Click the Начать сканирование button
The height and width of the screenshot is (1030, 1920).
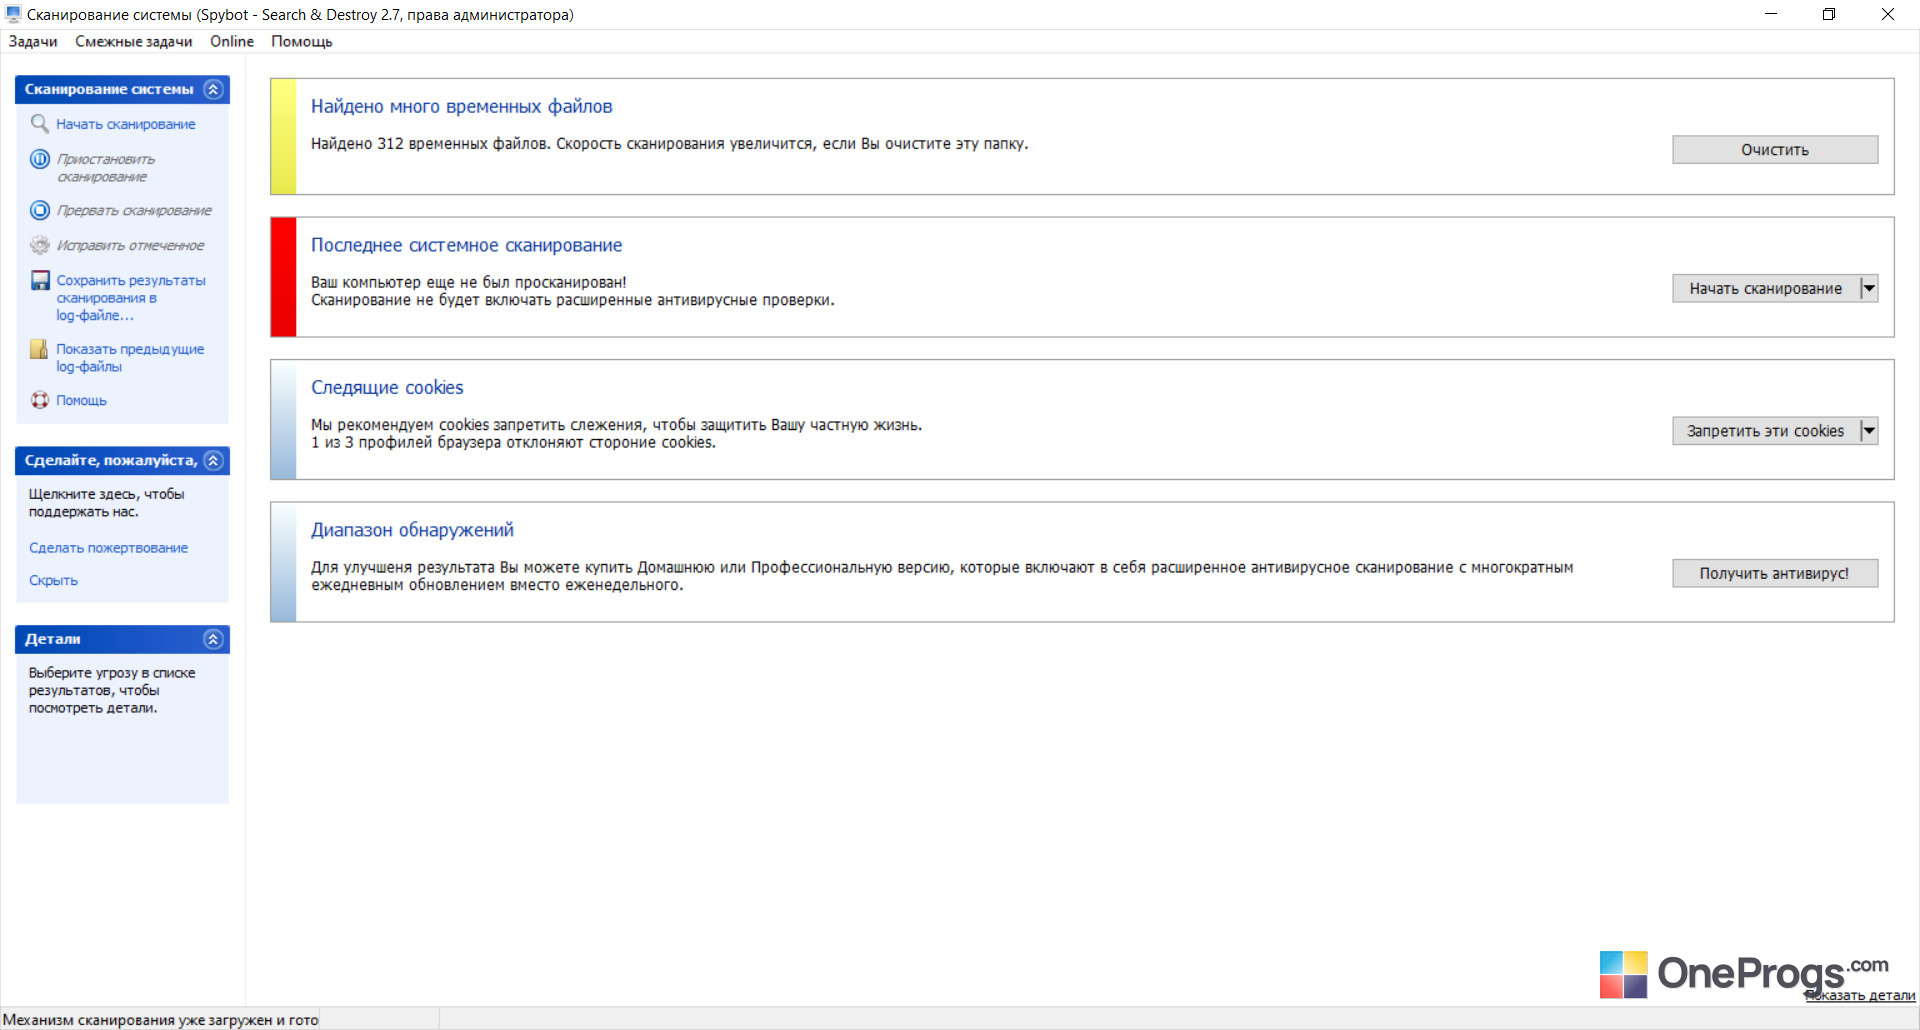pos(1766,288)
